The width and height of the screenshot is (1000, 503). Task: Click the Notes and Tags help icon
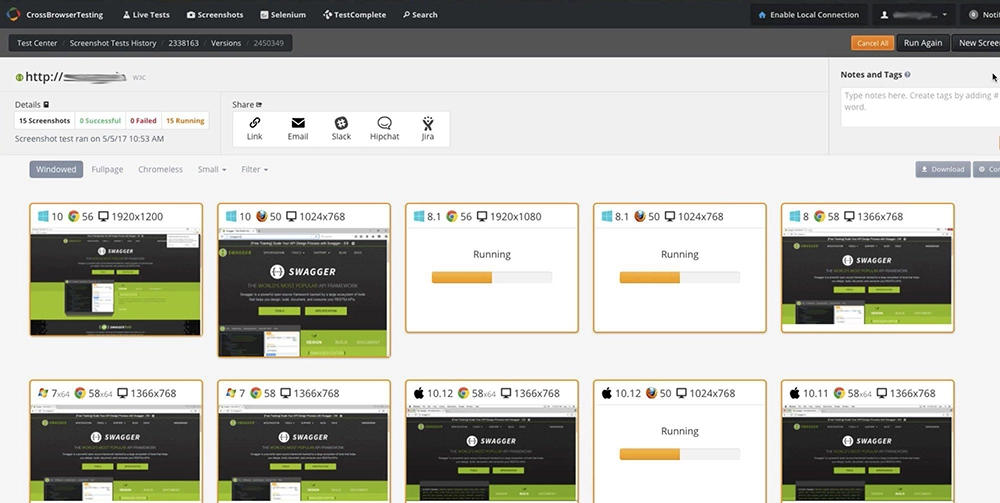point(907,75)
